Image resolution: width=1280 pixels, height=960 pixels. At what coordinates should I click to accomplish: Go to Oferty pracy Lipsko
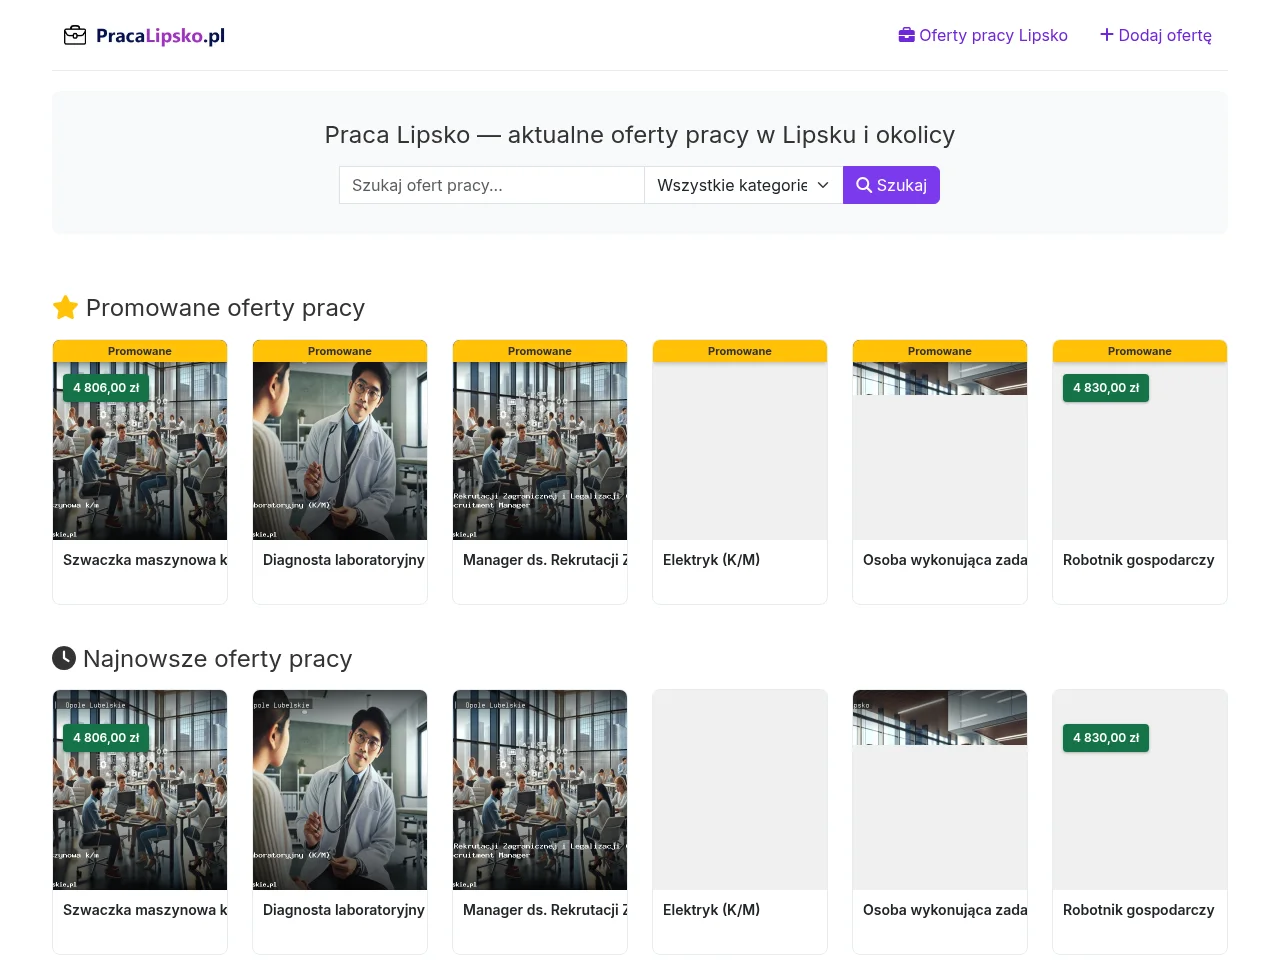[x=983, y=35]
